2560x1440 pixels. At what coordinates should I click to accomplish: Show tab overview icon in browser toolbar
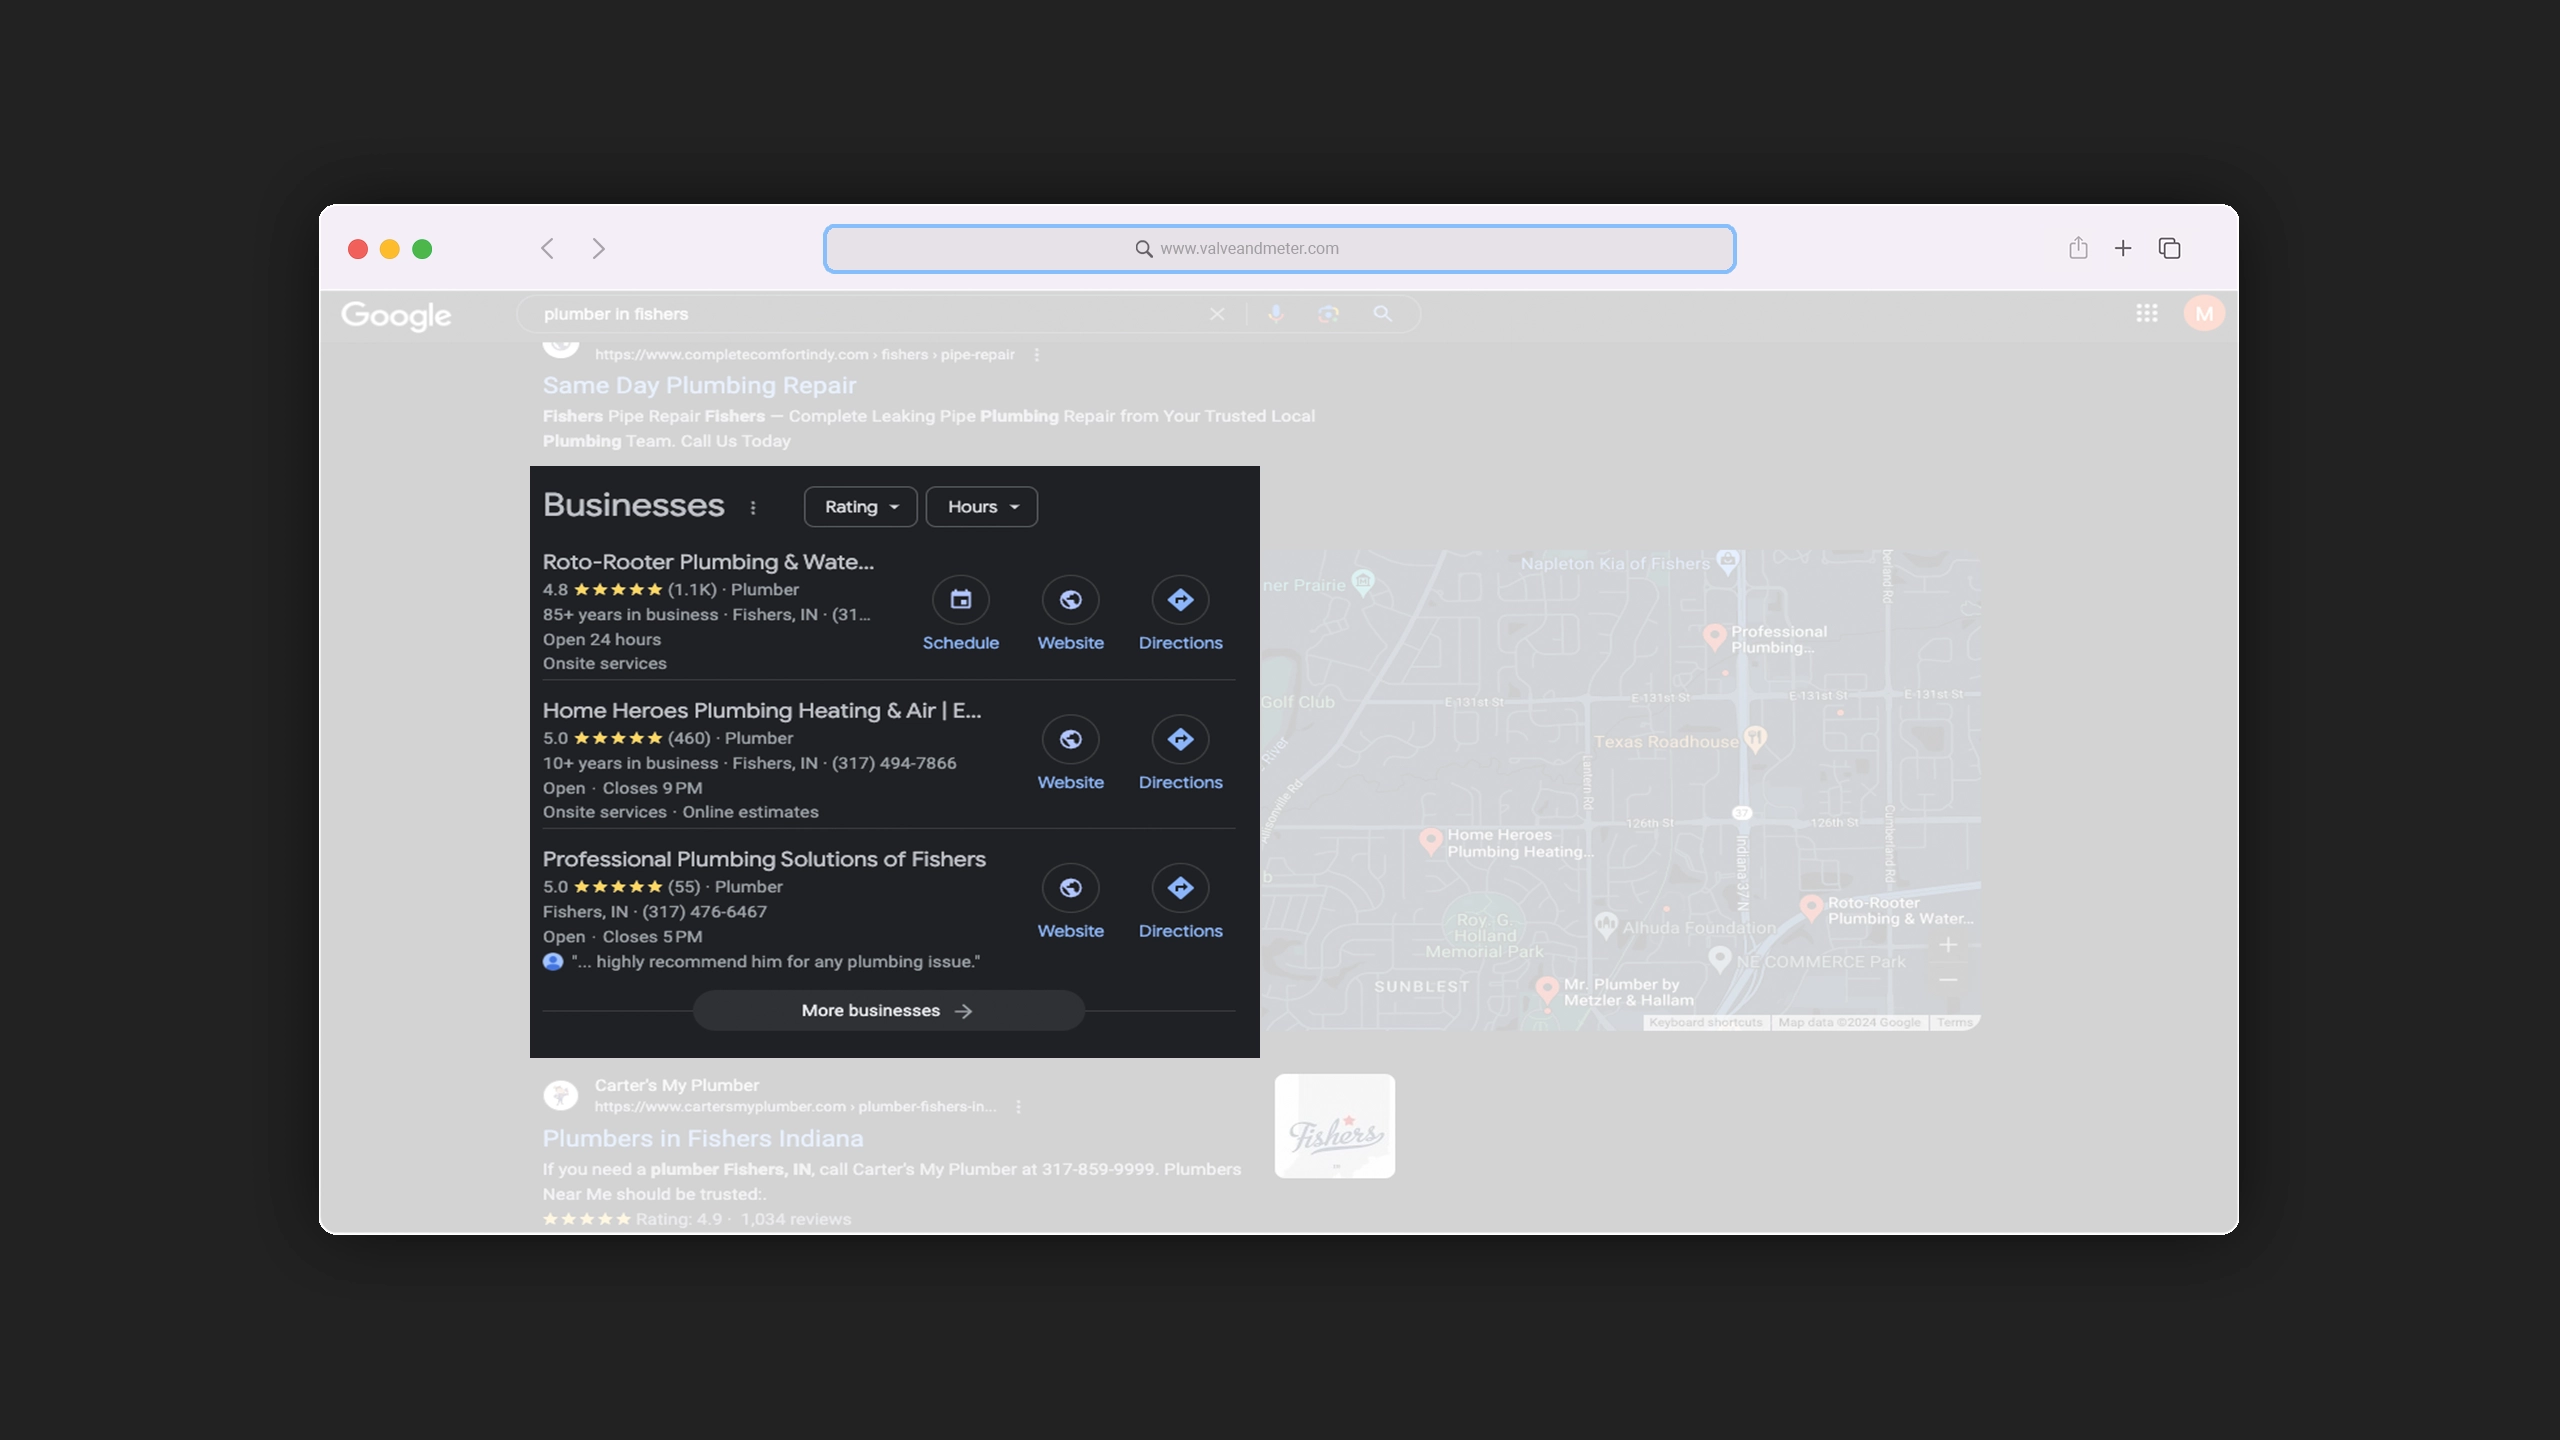[x=2169, y=248]
